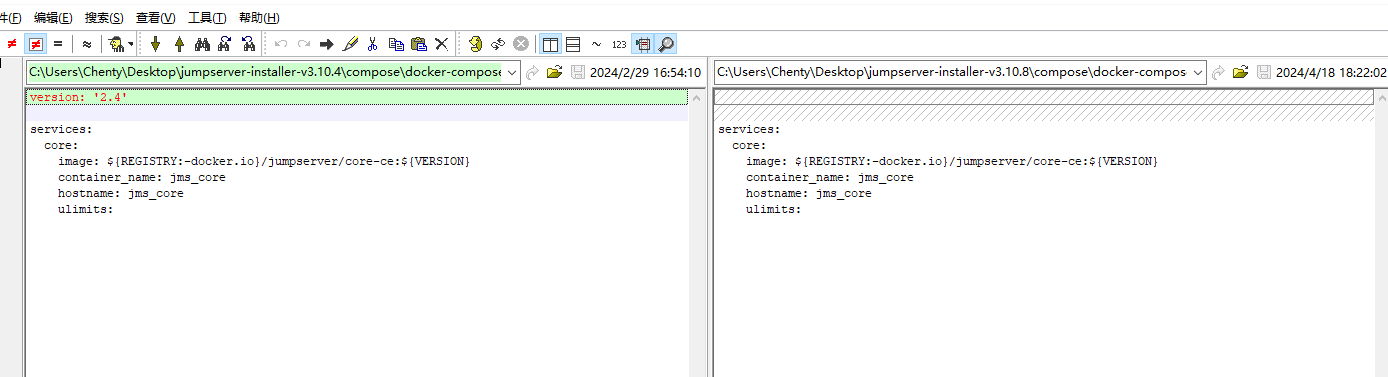Click left timestamp 2024/2/29 16:54:10
The height and width of the screenshot is (377, 1388).
point(645,72)
